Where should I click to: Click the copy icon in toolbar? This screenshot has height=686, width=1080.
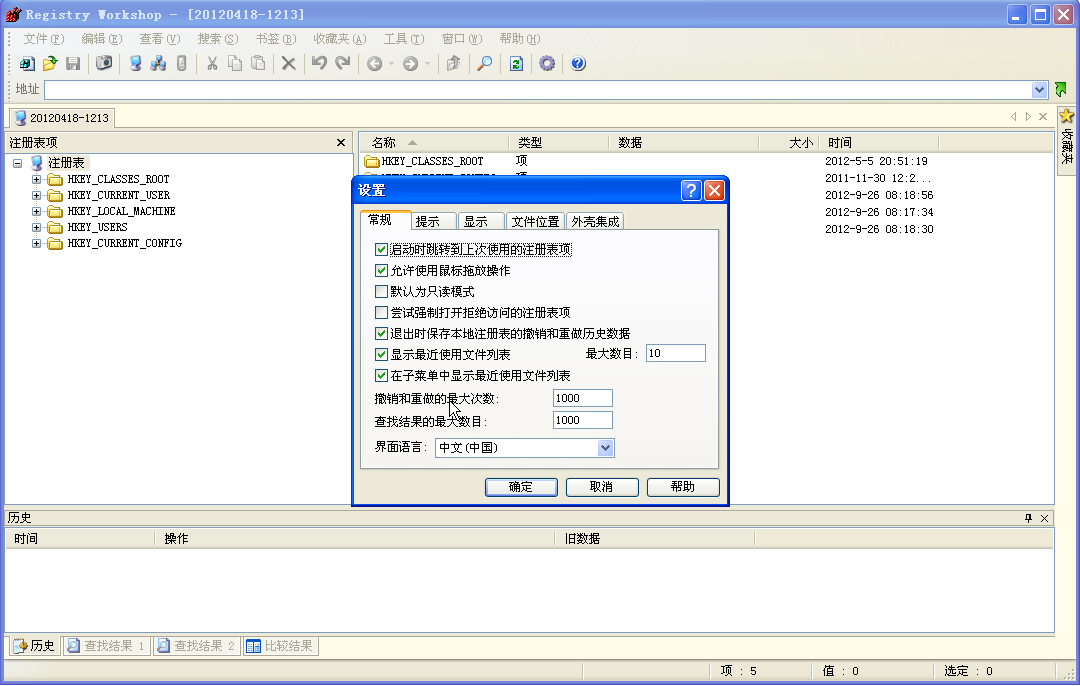[x=235, y=64]
